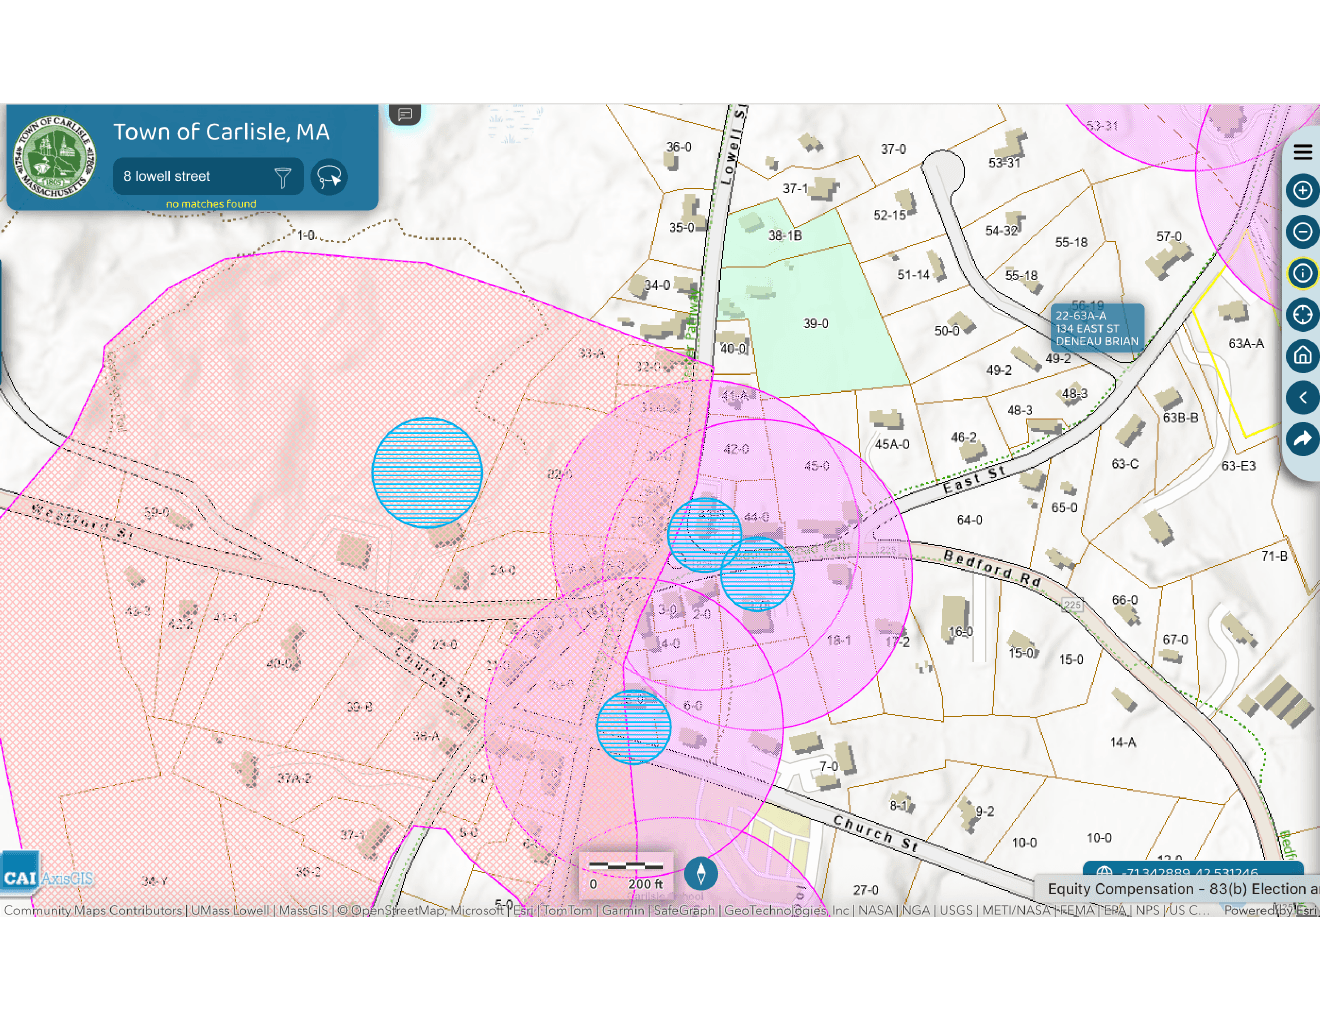Activate the lasso selection tool
The height and width of the screenshot is (1020, 1320).
329,177
